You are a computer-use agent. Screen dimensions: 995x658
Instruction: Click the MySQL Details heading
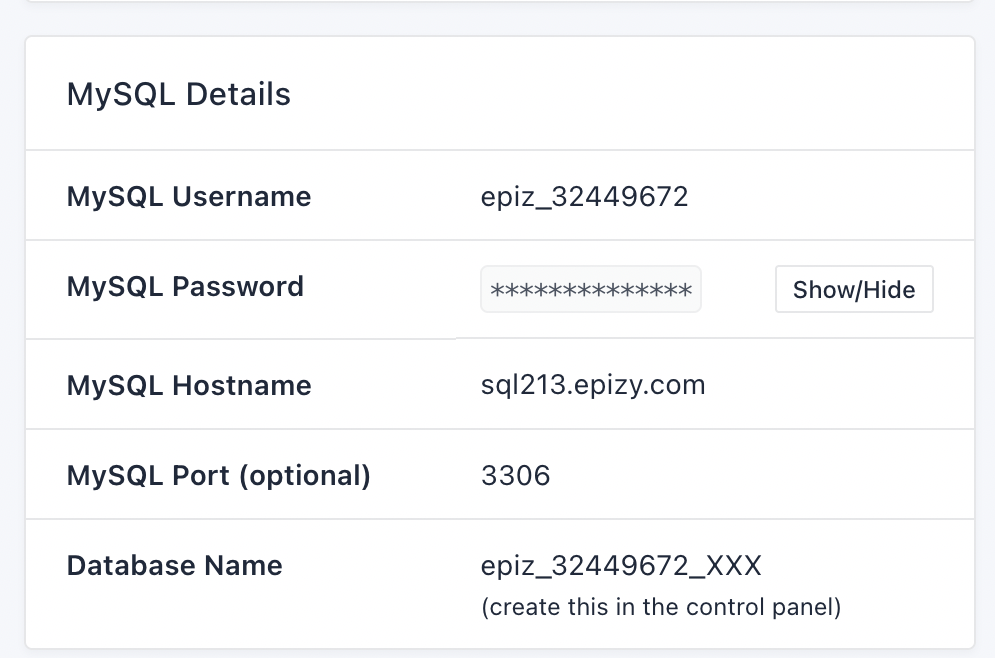(x=178, y=95)
